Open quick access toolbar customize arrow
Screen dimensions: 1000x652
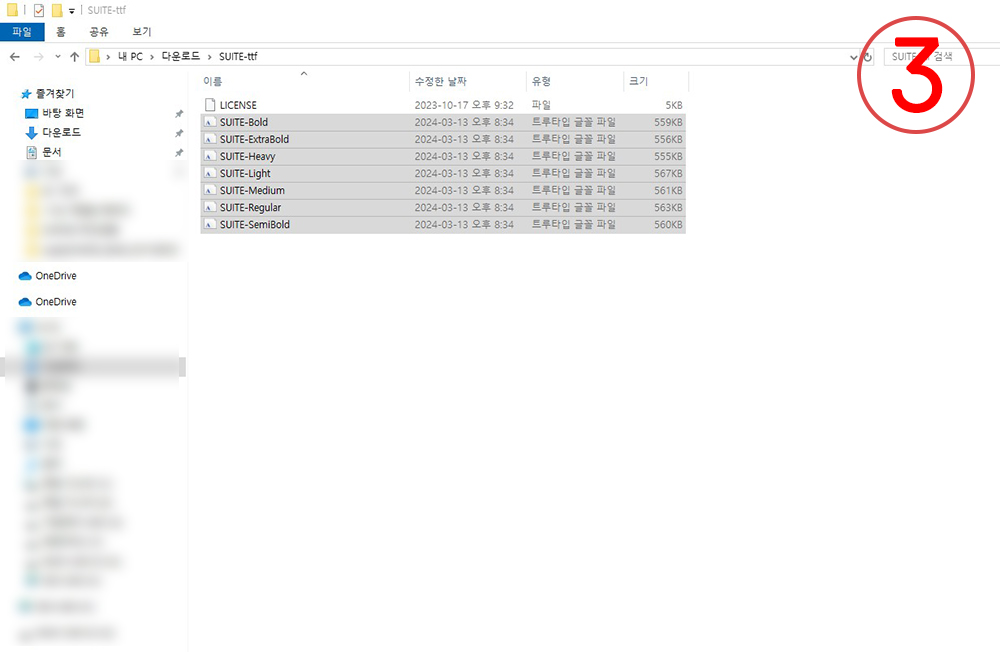71,11
